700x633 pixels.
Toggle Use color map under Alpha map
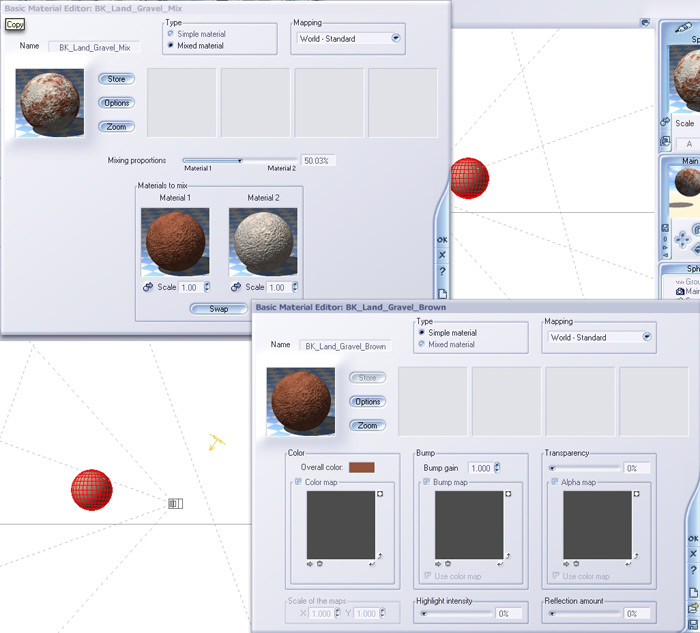coord(556,576)
